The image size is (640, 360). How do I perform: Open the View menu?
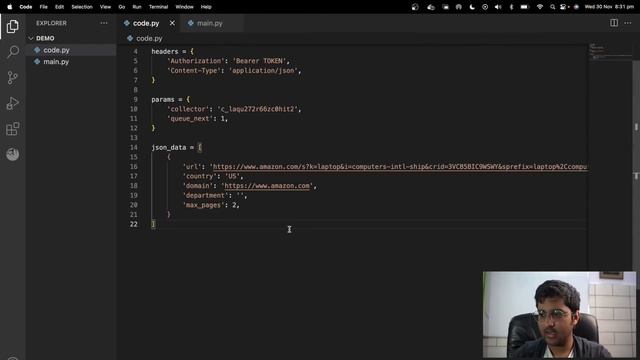[x=105, y=7]
